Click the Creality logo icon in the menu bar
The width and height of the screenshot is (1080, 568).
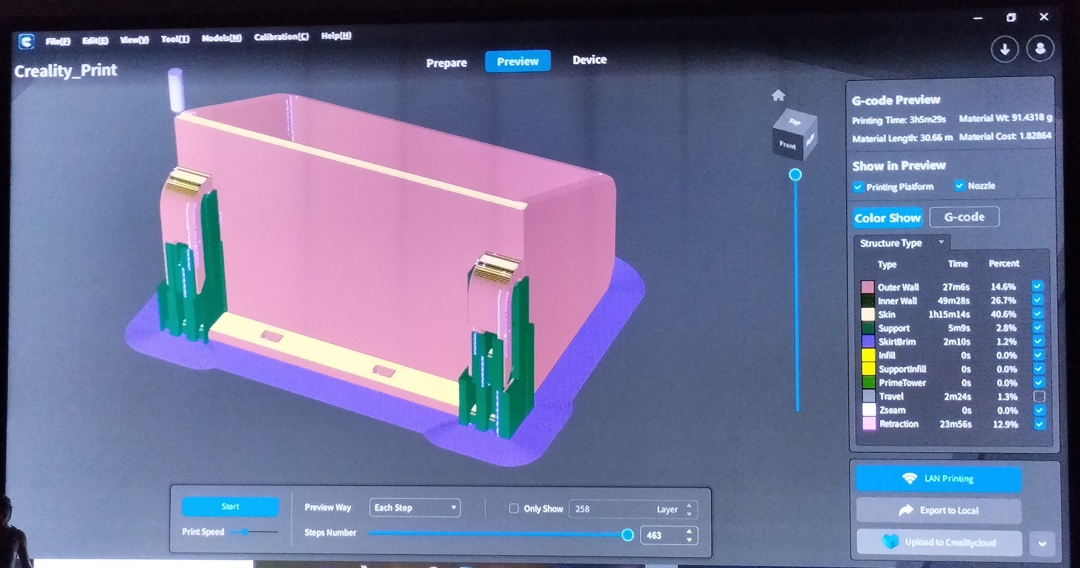click(x=26, y=41)
